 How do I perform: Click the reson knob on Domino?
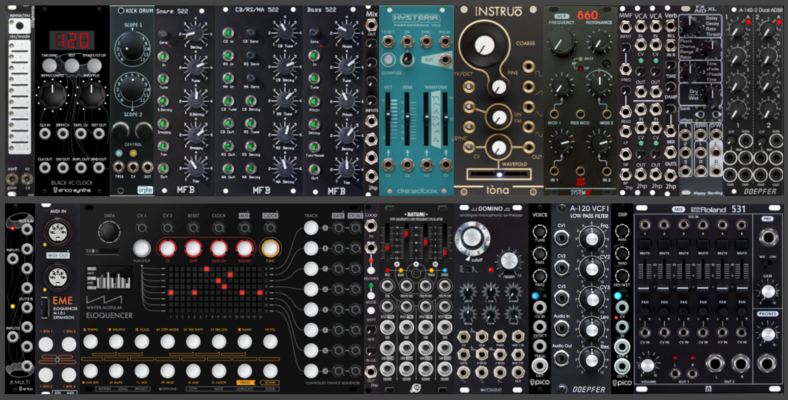coord(508,262)
